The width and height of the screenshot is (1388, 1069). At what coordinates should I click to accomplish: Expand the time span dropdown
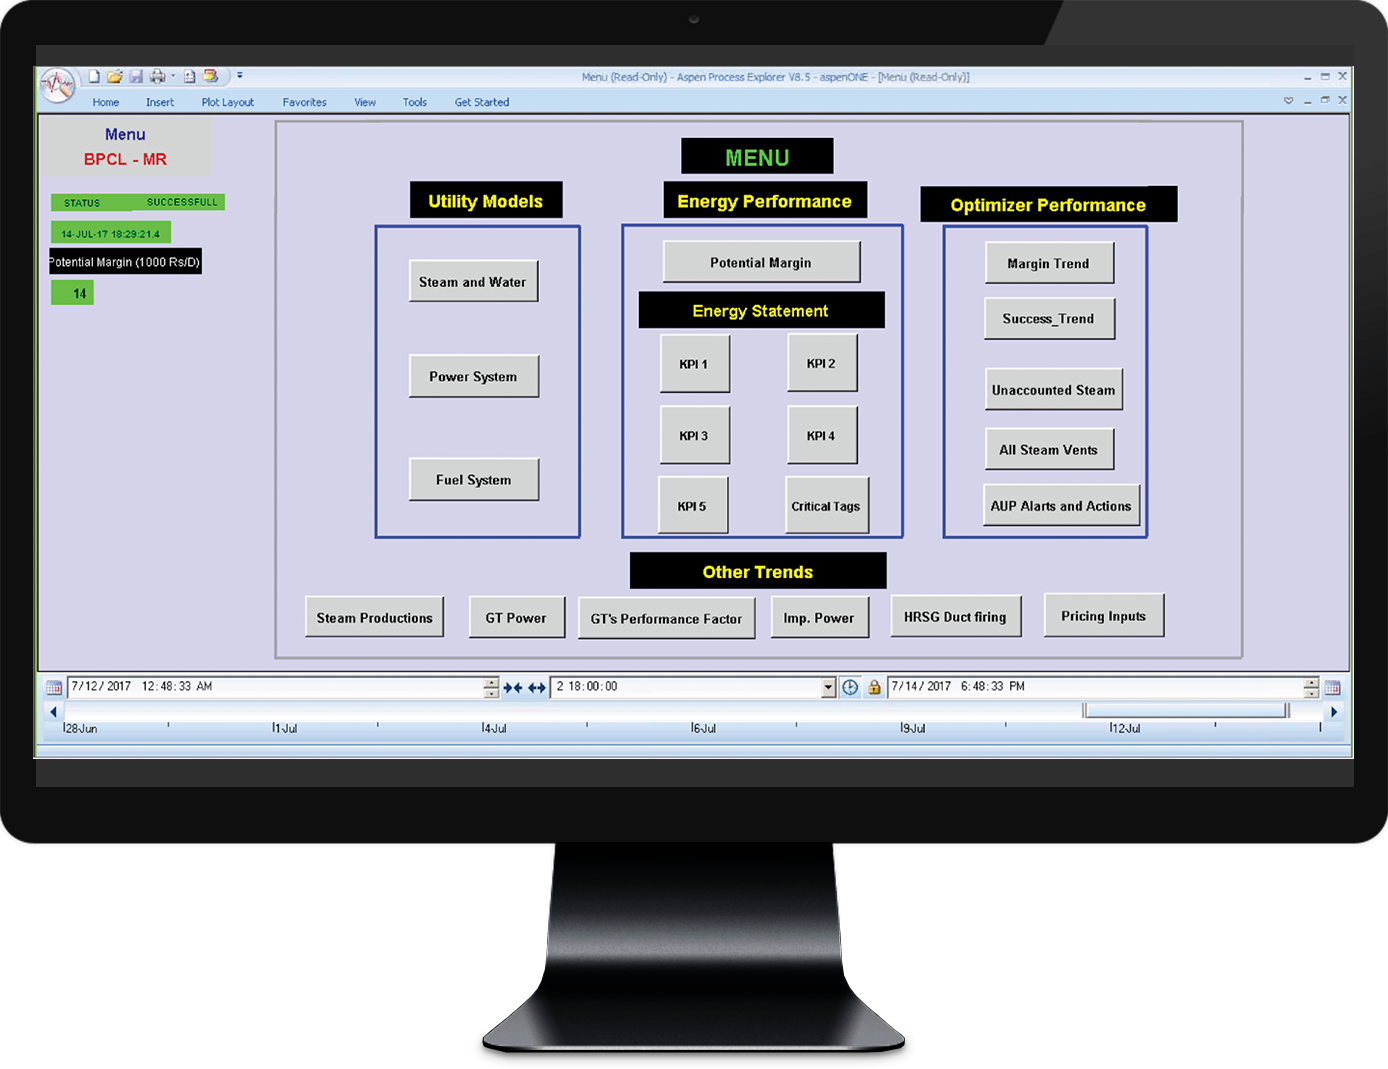[828, 687]
